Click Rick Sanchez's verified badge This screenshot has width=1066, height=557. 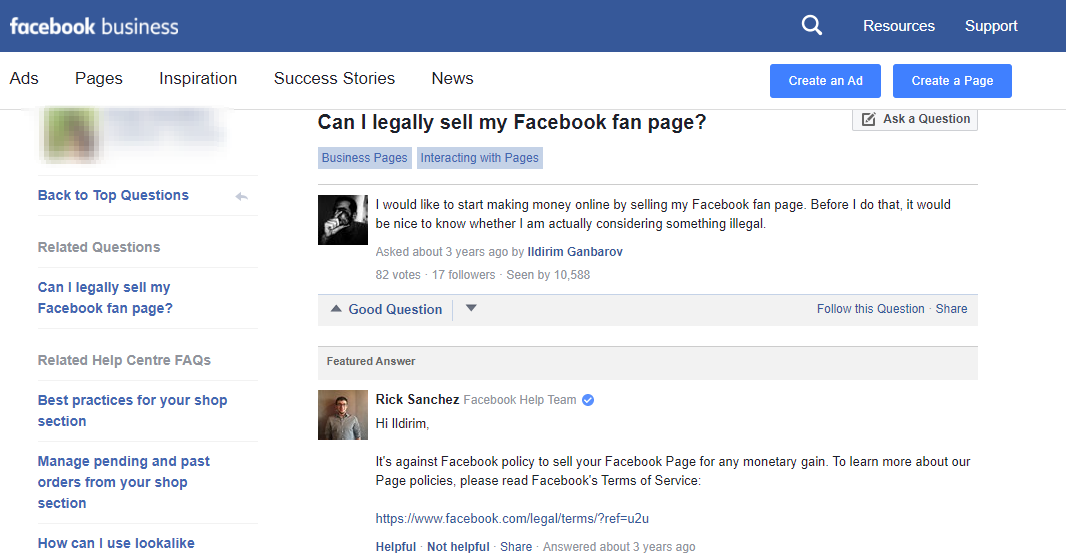click(588, 400)
